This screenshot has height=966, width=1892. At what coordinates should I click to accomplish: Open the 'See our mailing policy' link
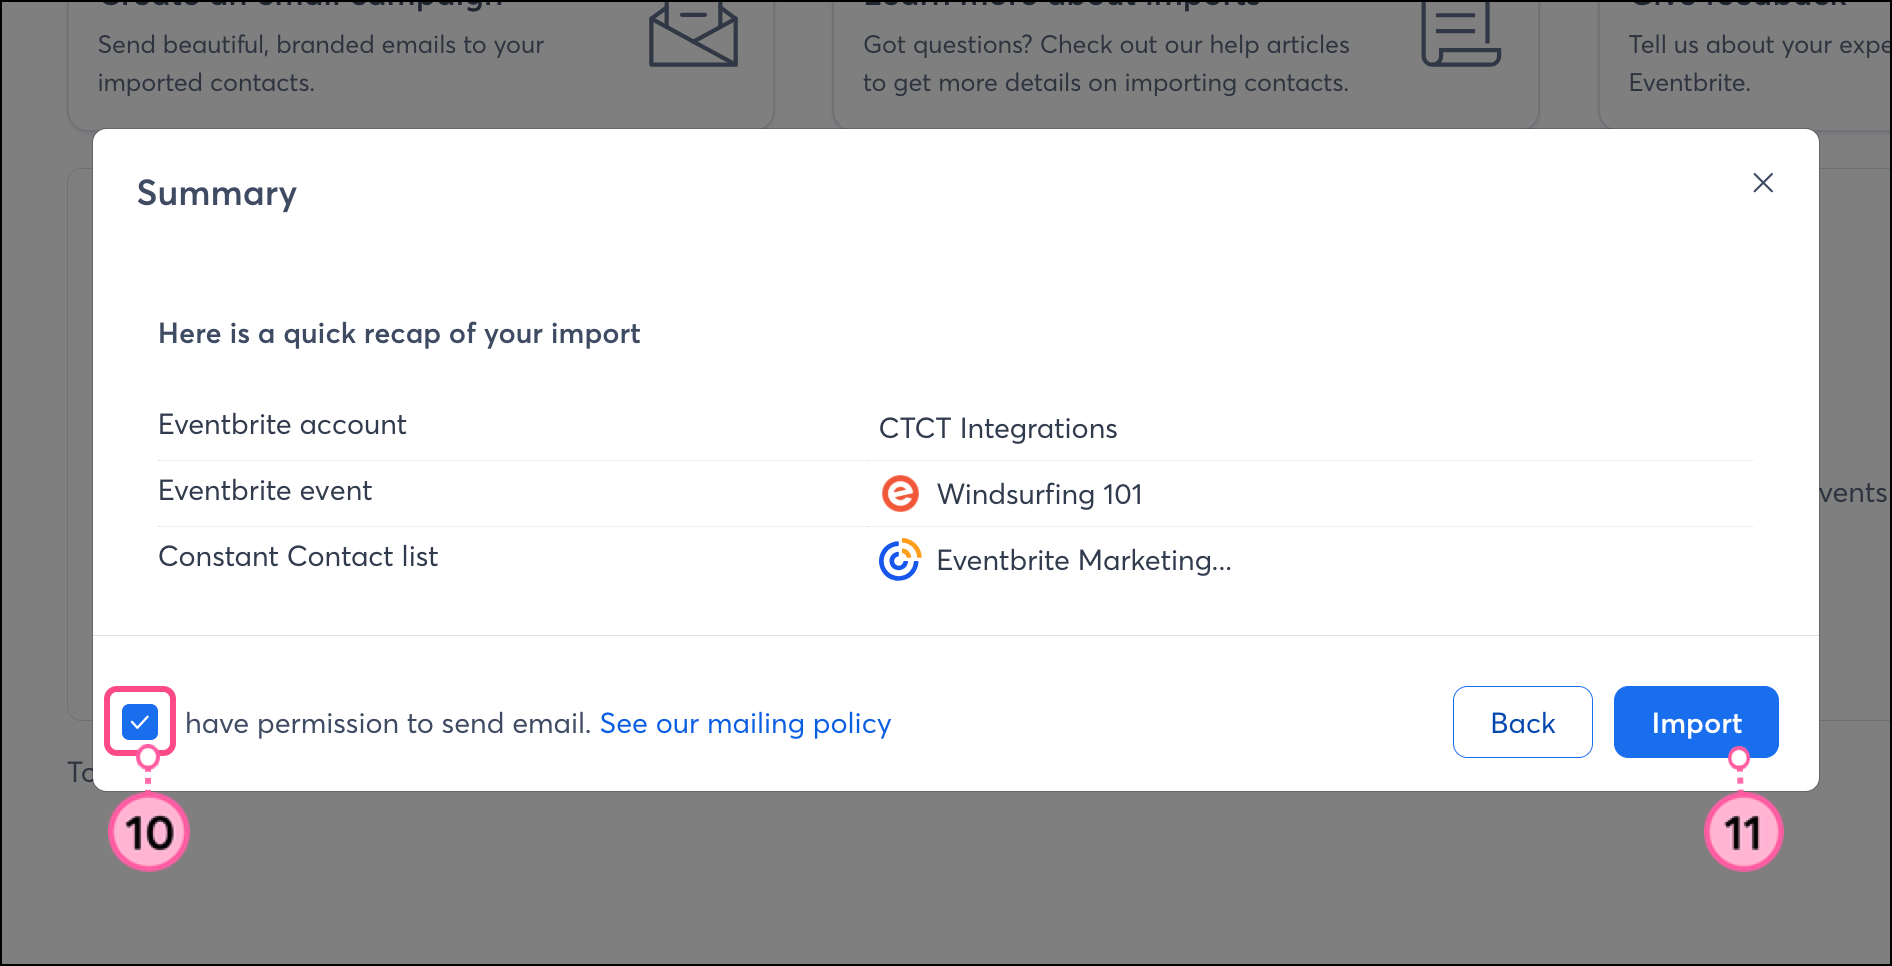tap(745, 723)
